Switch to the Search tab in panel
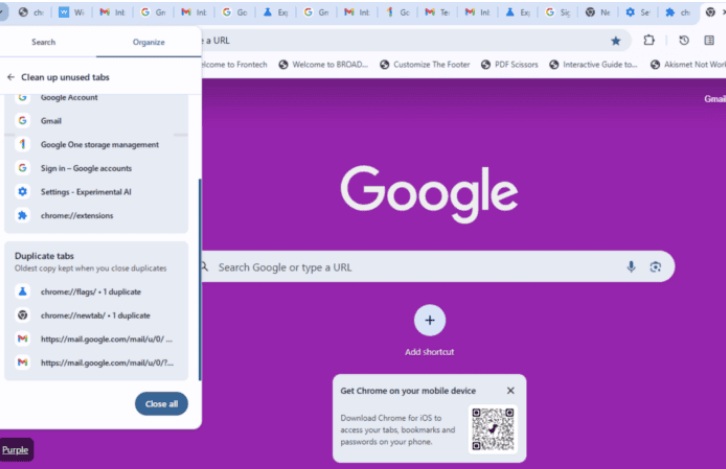 click(44, 42)
